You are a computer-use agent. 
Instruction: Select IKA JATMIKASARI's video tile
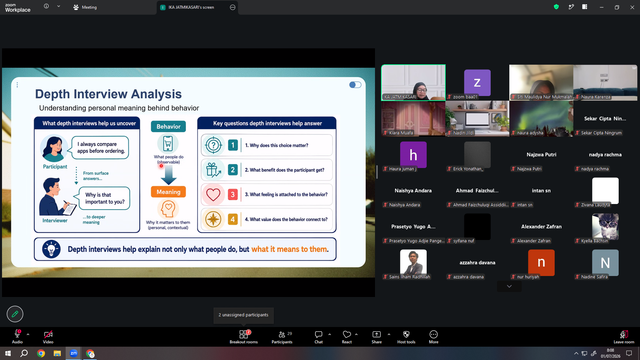pyautogui.click(x=413, y=82)
